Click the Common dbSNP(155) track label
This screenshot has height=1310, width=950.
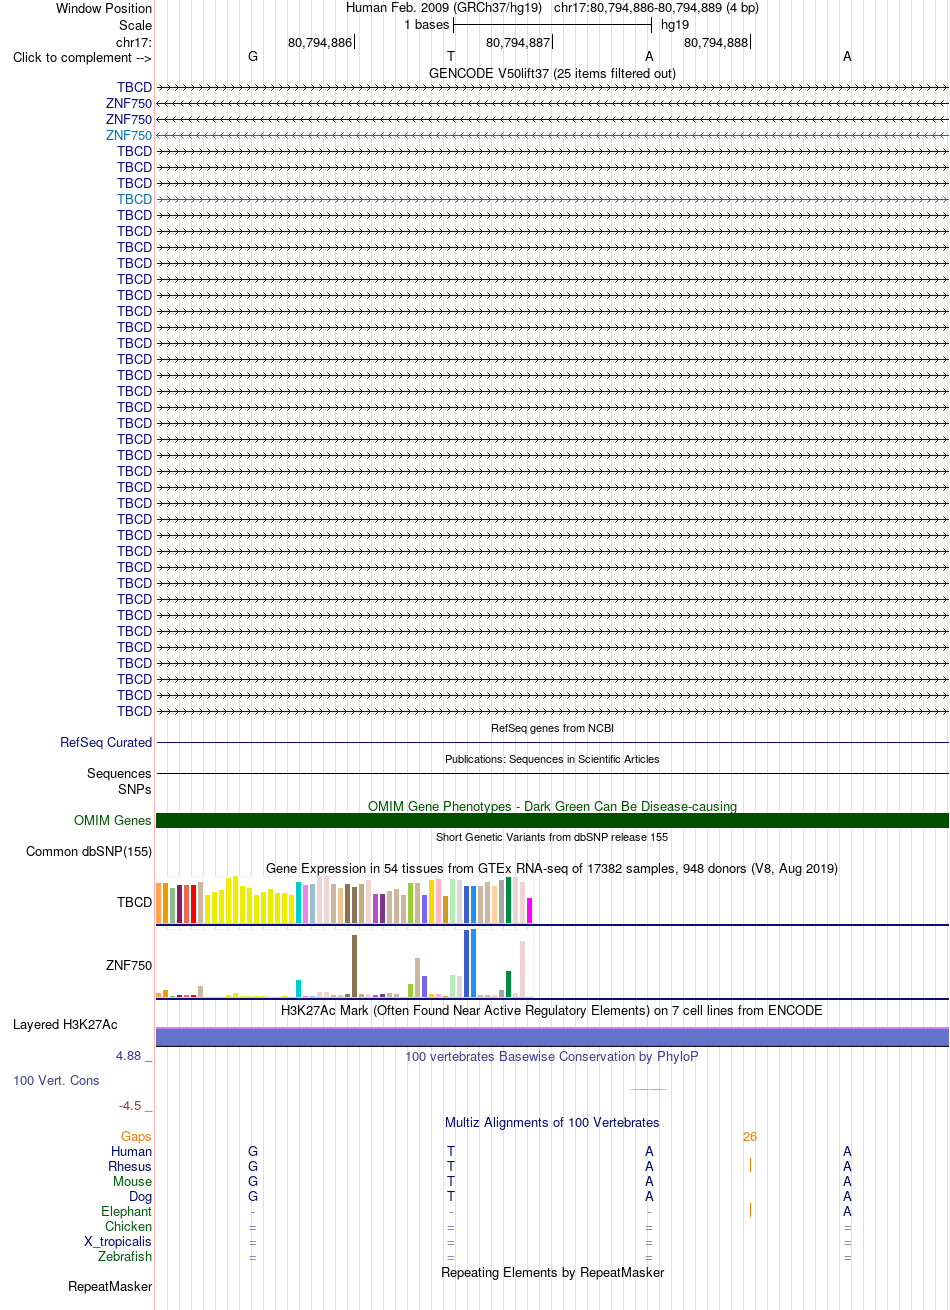pos(89,852)
